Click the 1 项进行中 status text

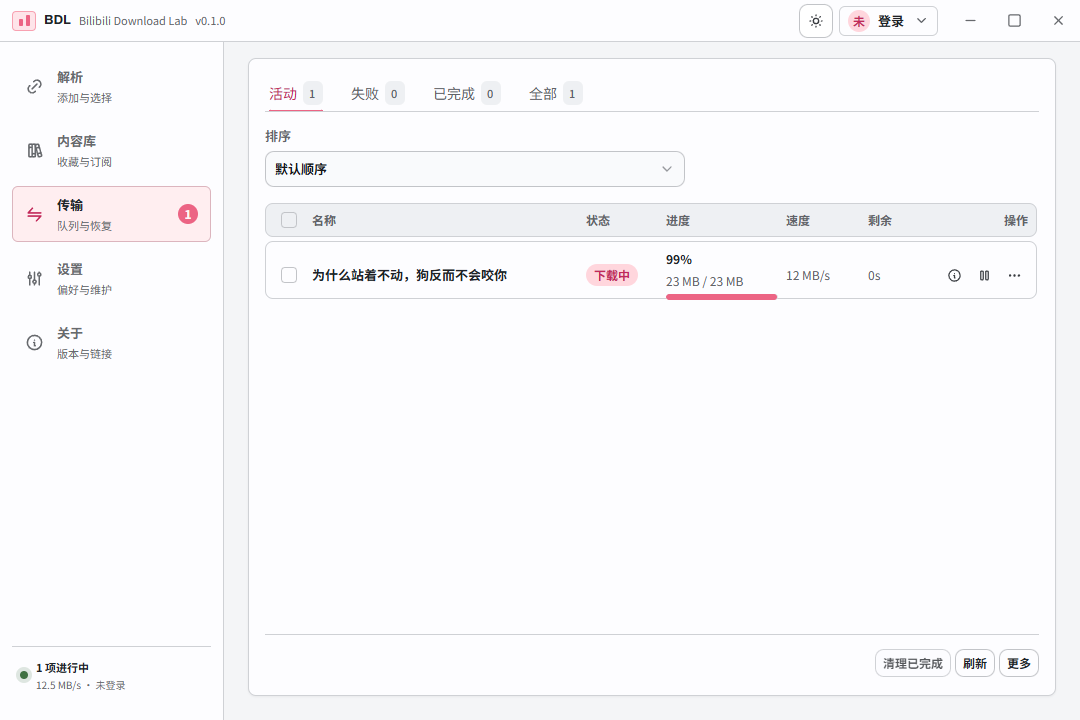click(63, 668)
